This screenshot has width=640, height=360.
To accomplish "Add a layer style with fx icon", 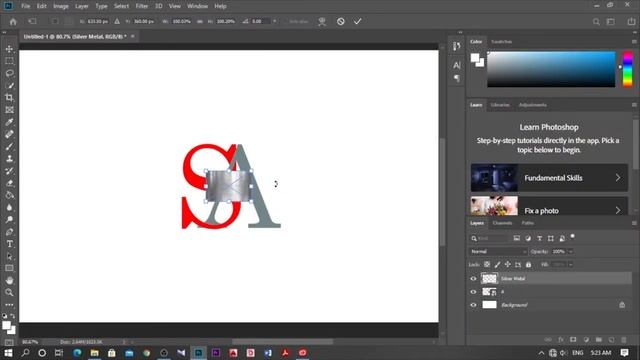I will (561, 340).
